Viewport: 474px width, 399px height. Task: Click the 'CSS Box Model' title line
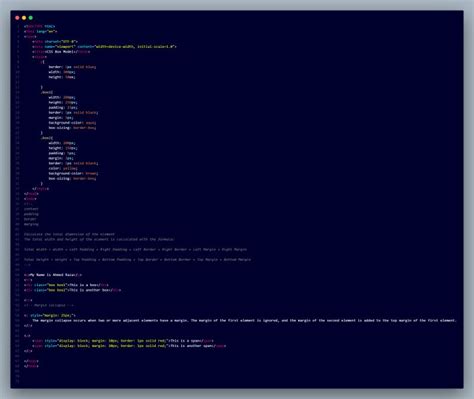tap(61, 52)
